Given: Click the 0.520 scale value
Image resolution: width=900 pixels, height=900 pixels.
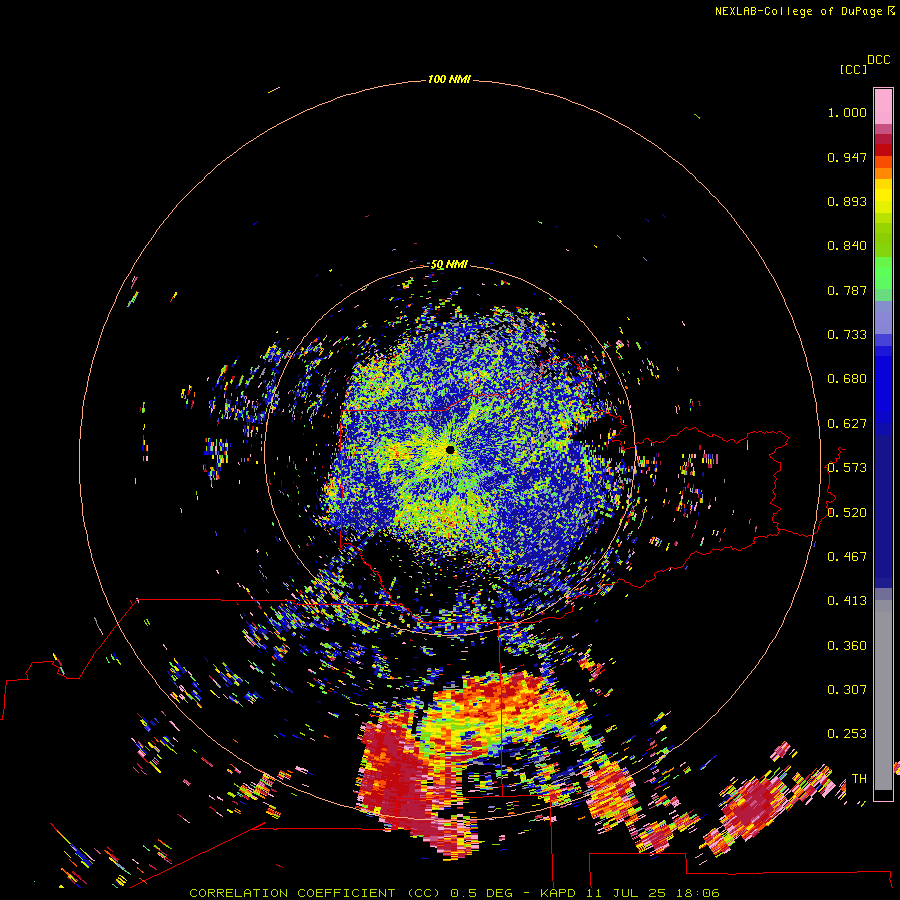Looking at the screenshot, I should pos(847,512).
